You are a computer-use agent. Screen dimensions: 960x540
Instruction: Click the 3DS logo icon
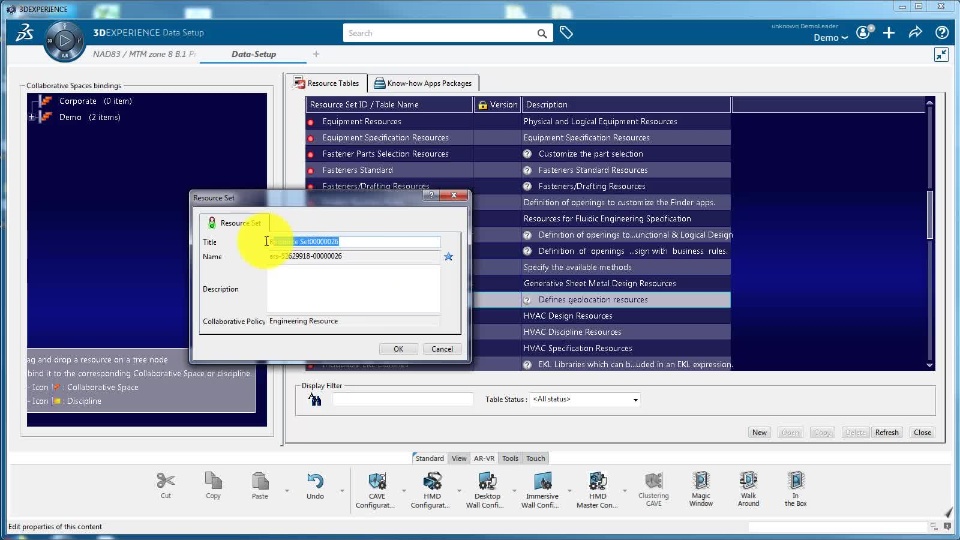[x=24, y=33]
